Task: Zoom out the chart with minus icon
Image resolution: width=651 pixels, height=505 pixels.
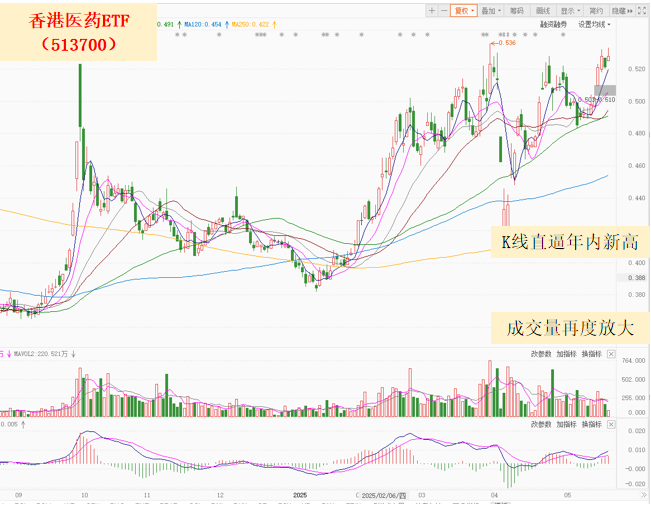Action: 443,11
